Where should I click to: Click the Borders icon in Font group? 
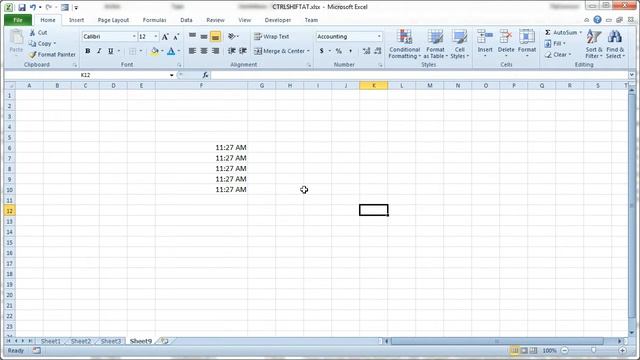pos(133,51)
